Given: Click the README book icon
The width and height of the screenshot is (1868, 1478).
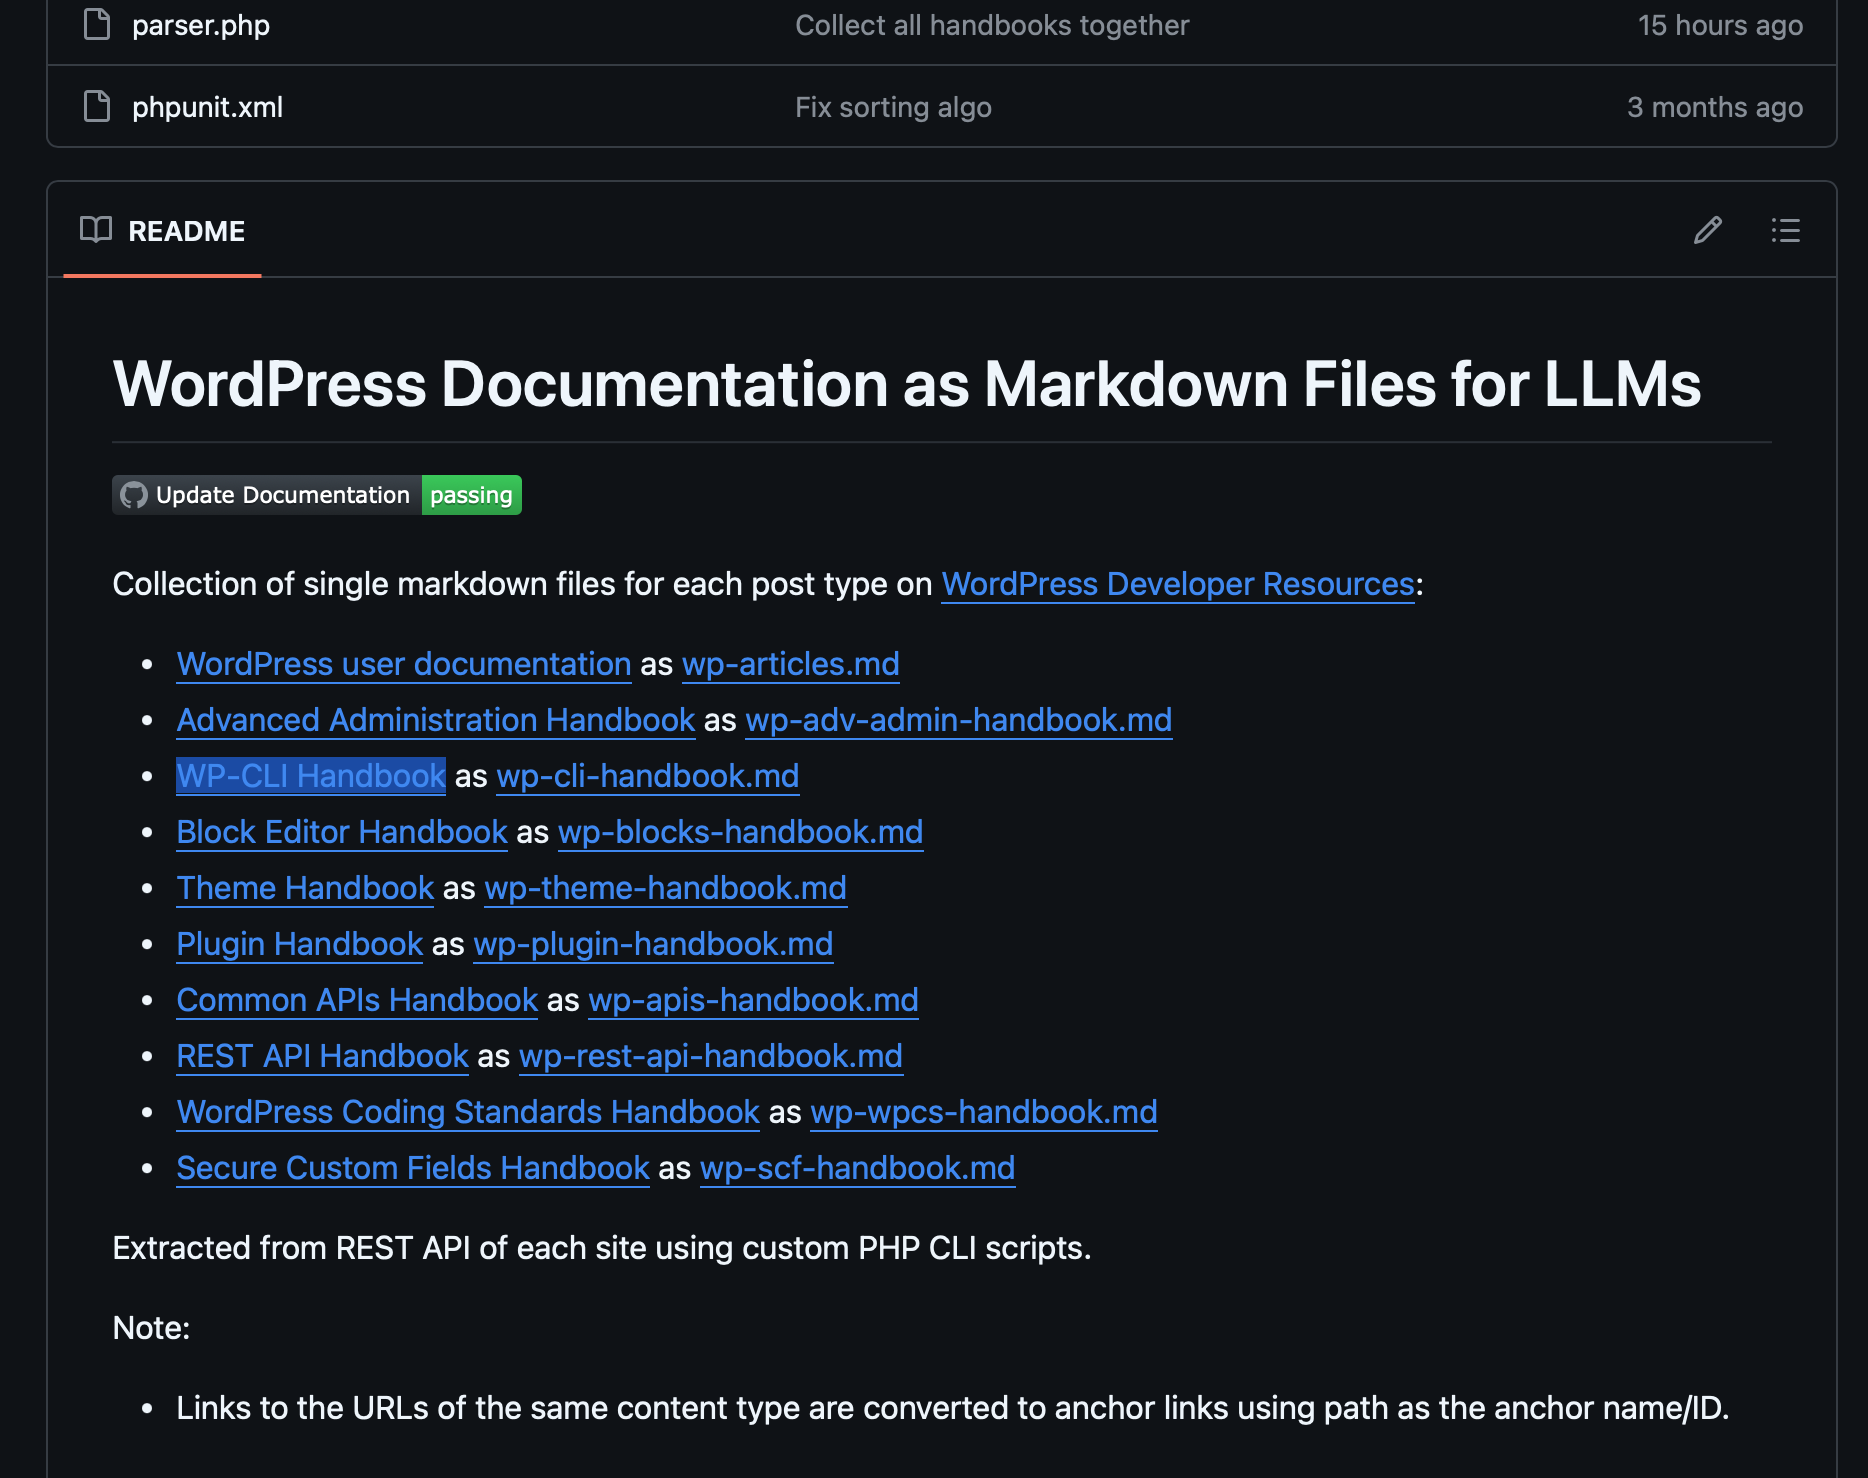Looking at the screenshot, I should pyautogui.click(x=96, y=230).
